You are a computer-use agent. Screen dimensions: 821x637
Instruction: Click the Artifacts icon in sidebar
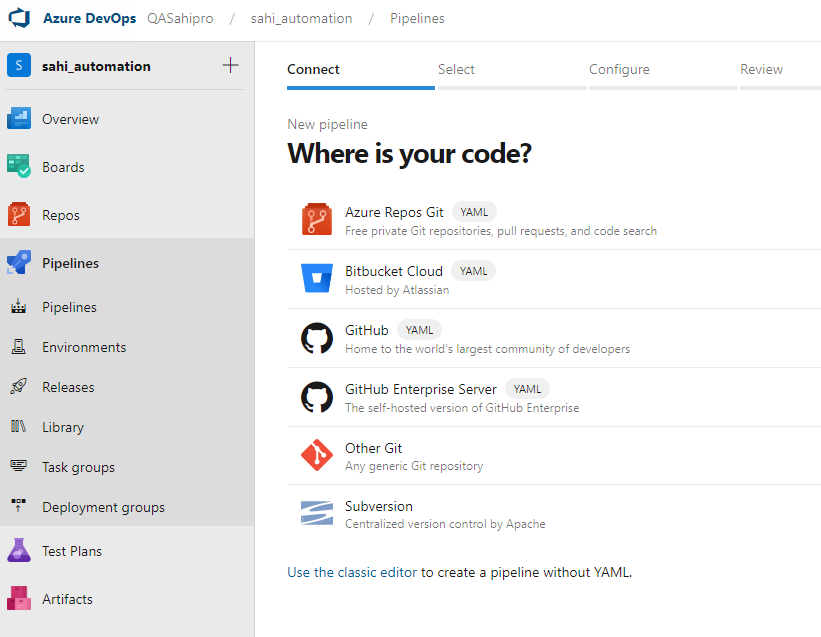(x=19, y=599)
